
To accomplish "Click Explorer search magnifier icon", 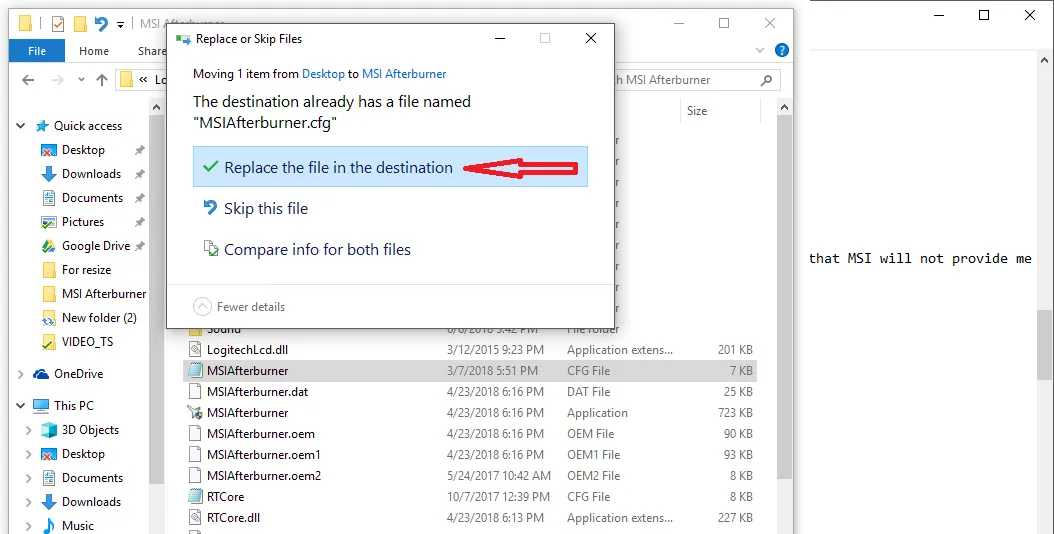I will [x=766, y=80].
